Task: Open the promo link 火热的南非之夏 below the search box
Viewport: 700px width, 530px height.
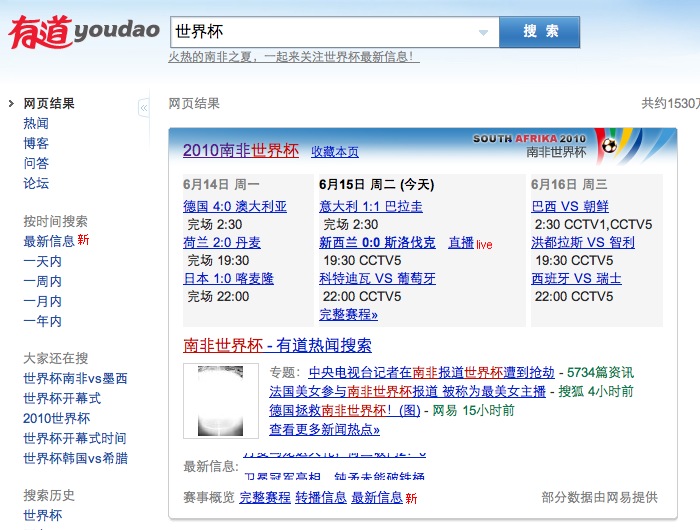Action: (294, 57)
